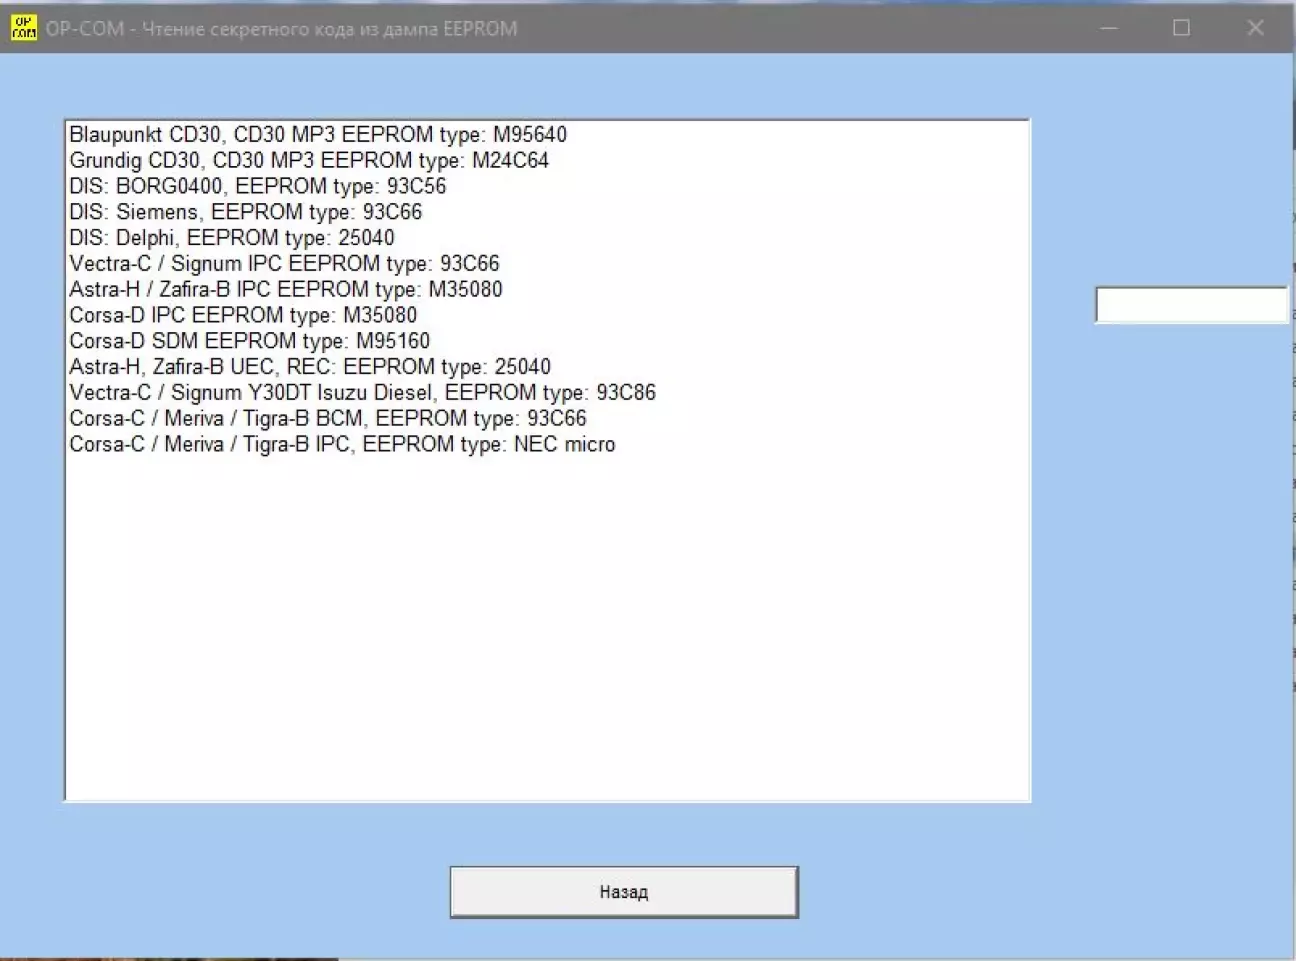Close the OP-COM window
This screenshot has width=1296, height=961.
click(1255, 28)
